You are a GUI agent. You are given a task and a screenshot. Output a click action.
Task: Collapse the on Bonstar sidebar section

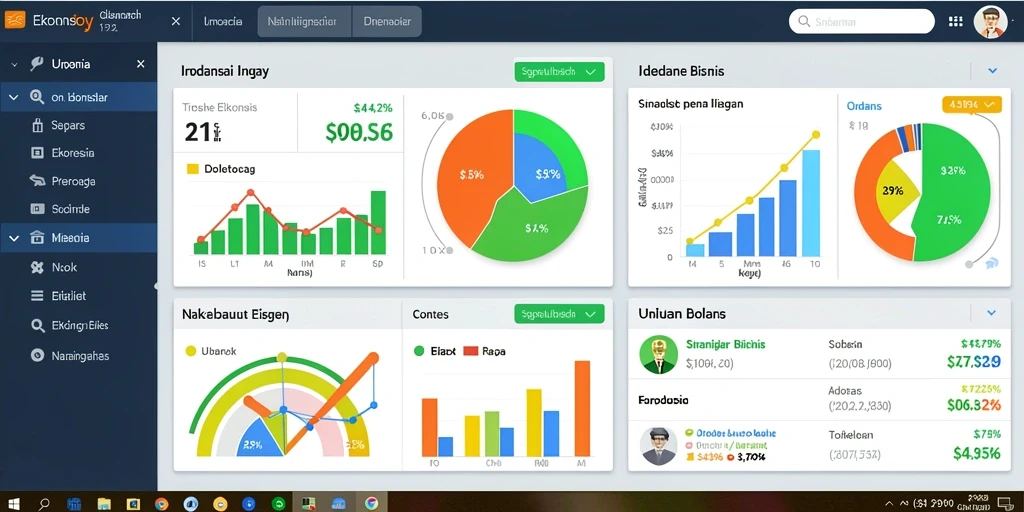[13, 97]
